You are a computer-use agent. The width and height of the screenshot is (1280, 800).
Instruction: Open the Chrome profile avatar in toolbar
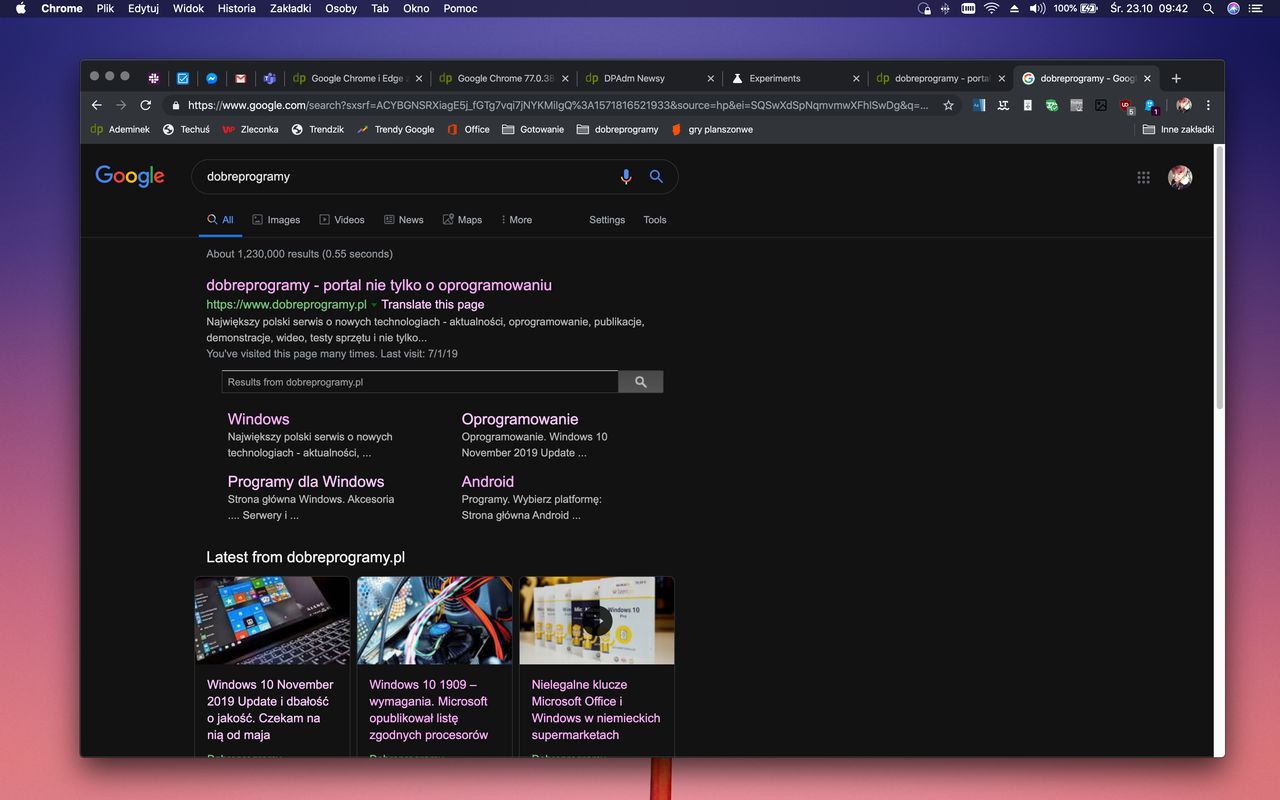coord(1184,105)
